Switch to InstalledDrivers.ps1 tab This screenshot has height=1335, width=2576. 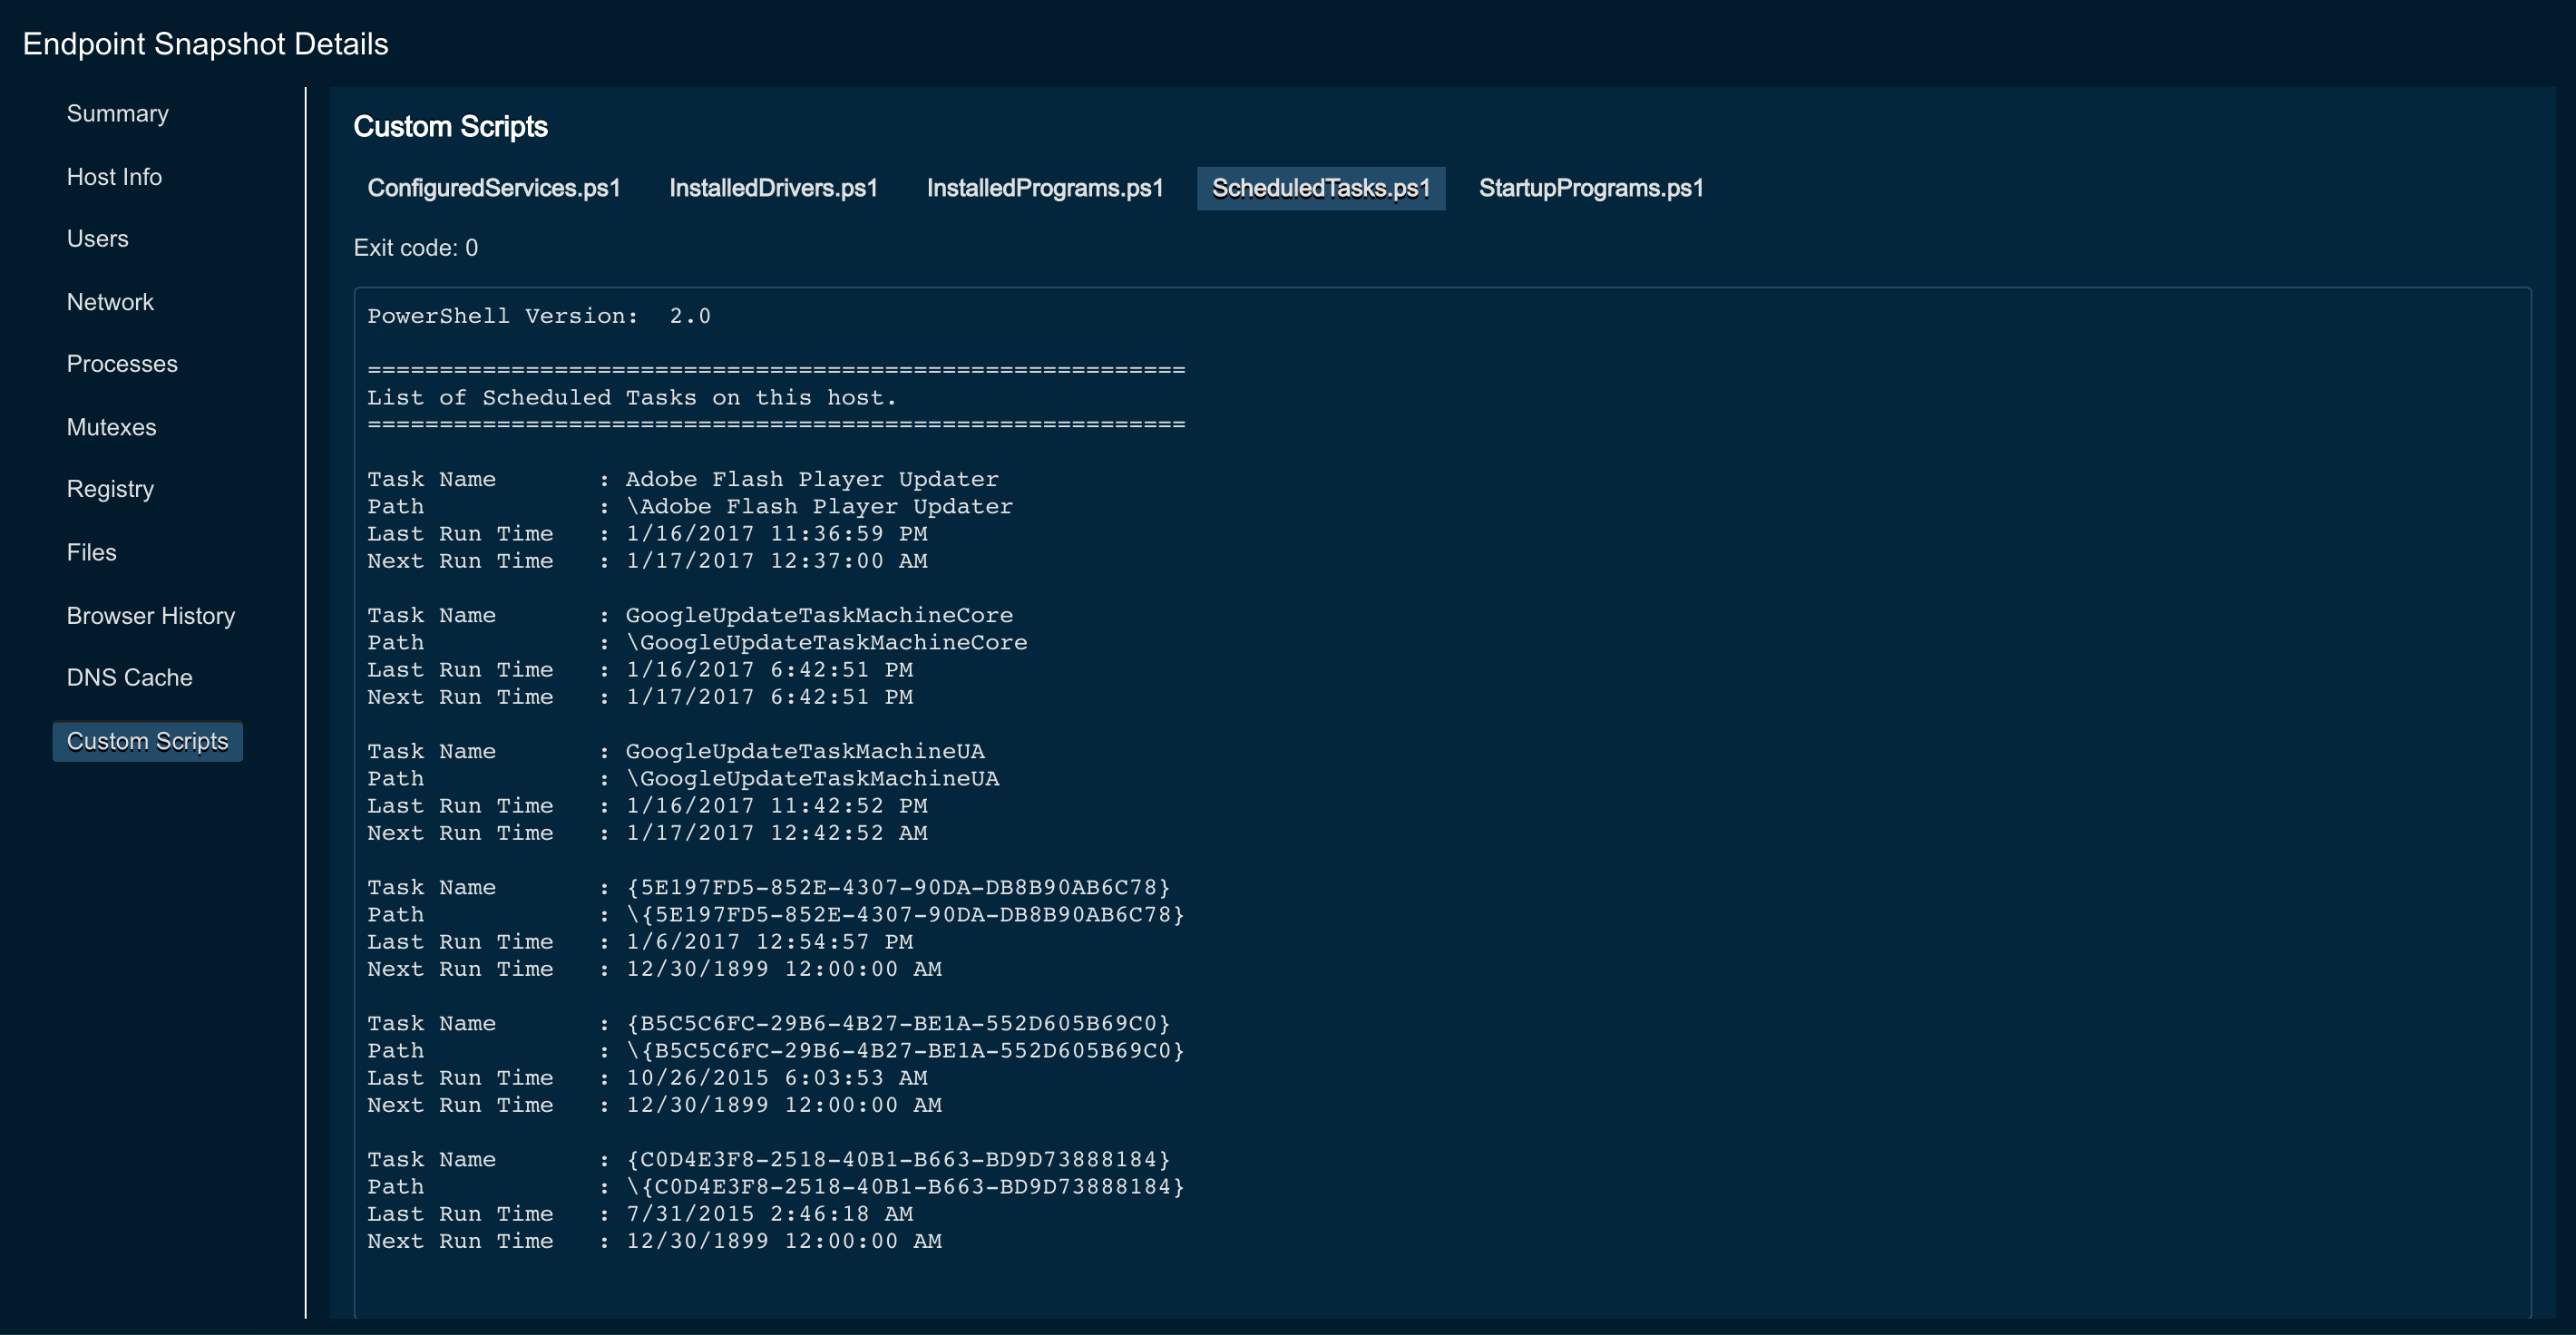pos(773,188)
